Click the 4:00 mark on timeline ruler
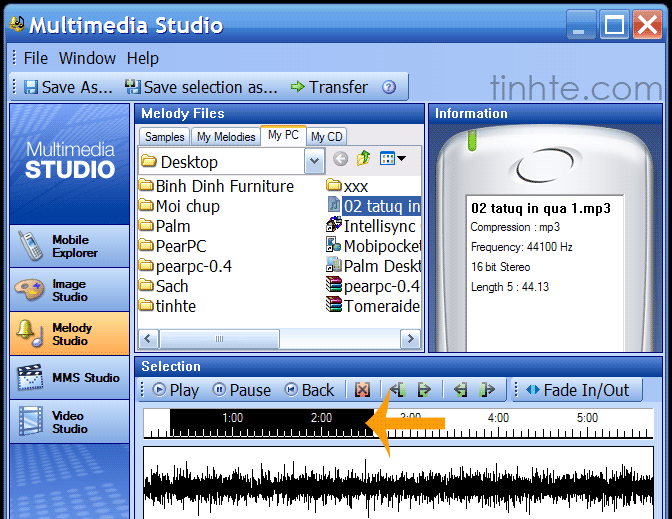Screen dimensions: 672x519 pos(498,418)
